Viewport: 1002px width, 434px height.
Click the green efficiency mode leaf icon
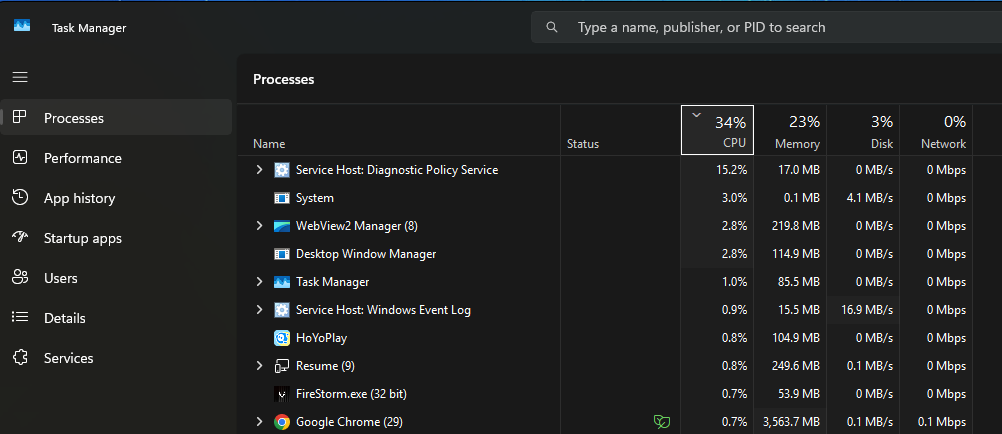tap(662, 422)
